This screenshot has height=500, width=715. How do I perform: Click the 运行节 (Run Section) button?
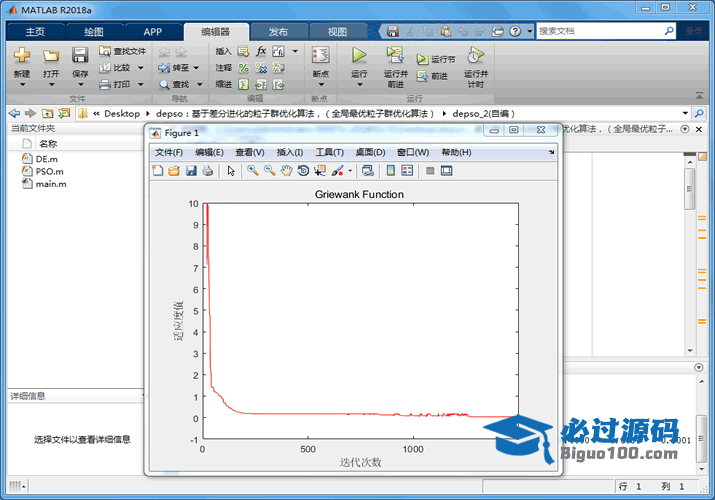pyautogui.click(x=436, y=59)
